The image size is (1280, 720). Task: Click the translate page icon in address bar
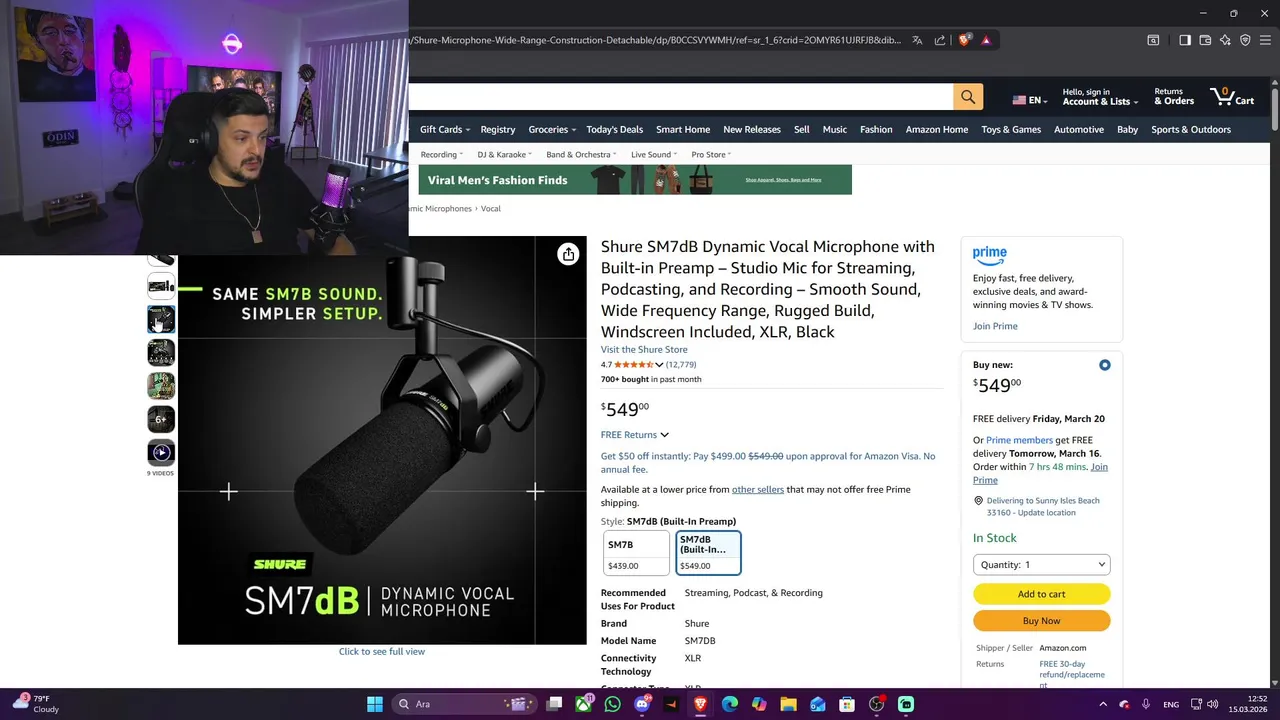917,40
